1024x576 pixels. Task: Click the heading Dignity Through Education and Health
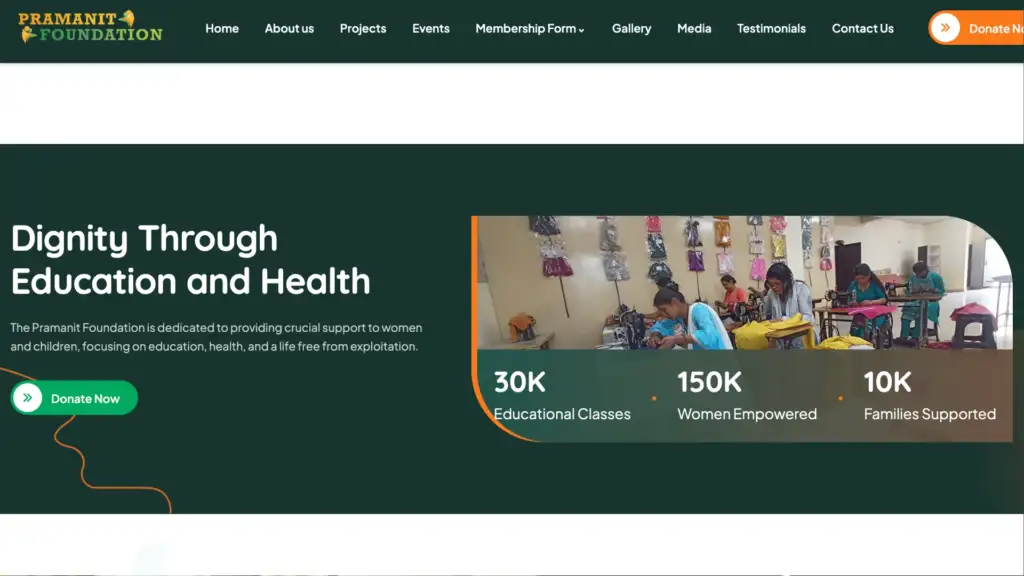point(190,260)
